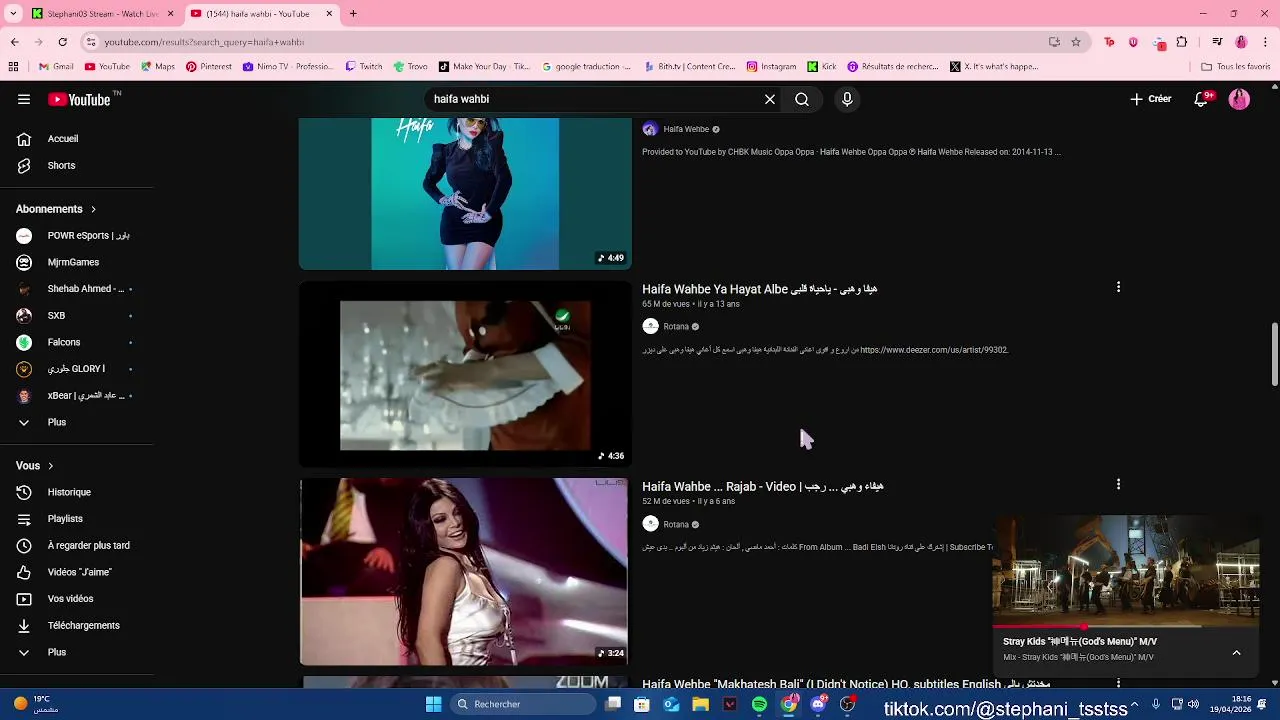This screenshot has height=720, width=1280.
Task: Open the Twitch bookmark
Action: pos(364,67)
